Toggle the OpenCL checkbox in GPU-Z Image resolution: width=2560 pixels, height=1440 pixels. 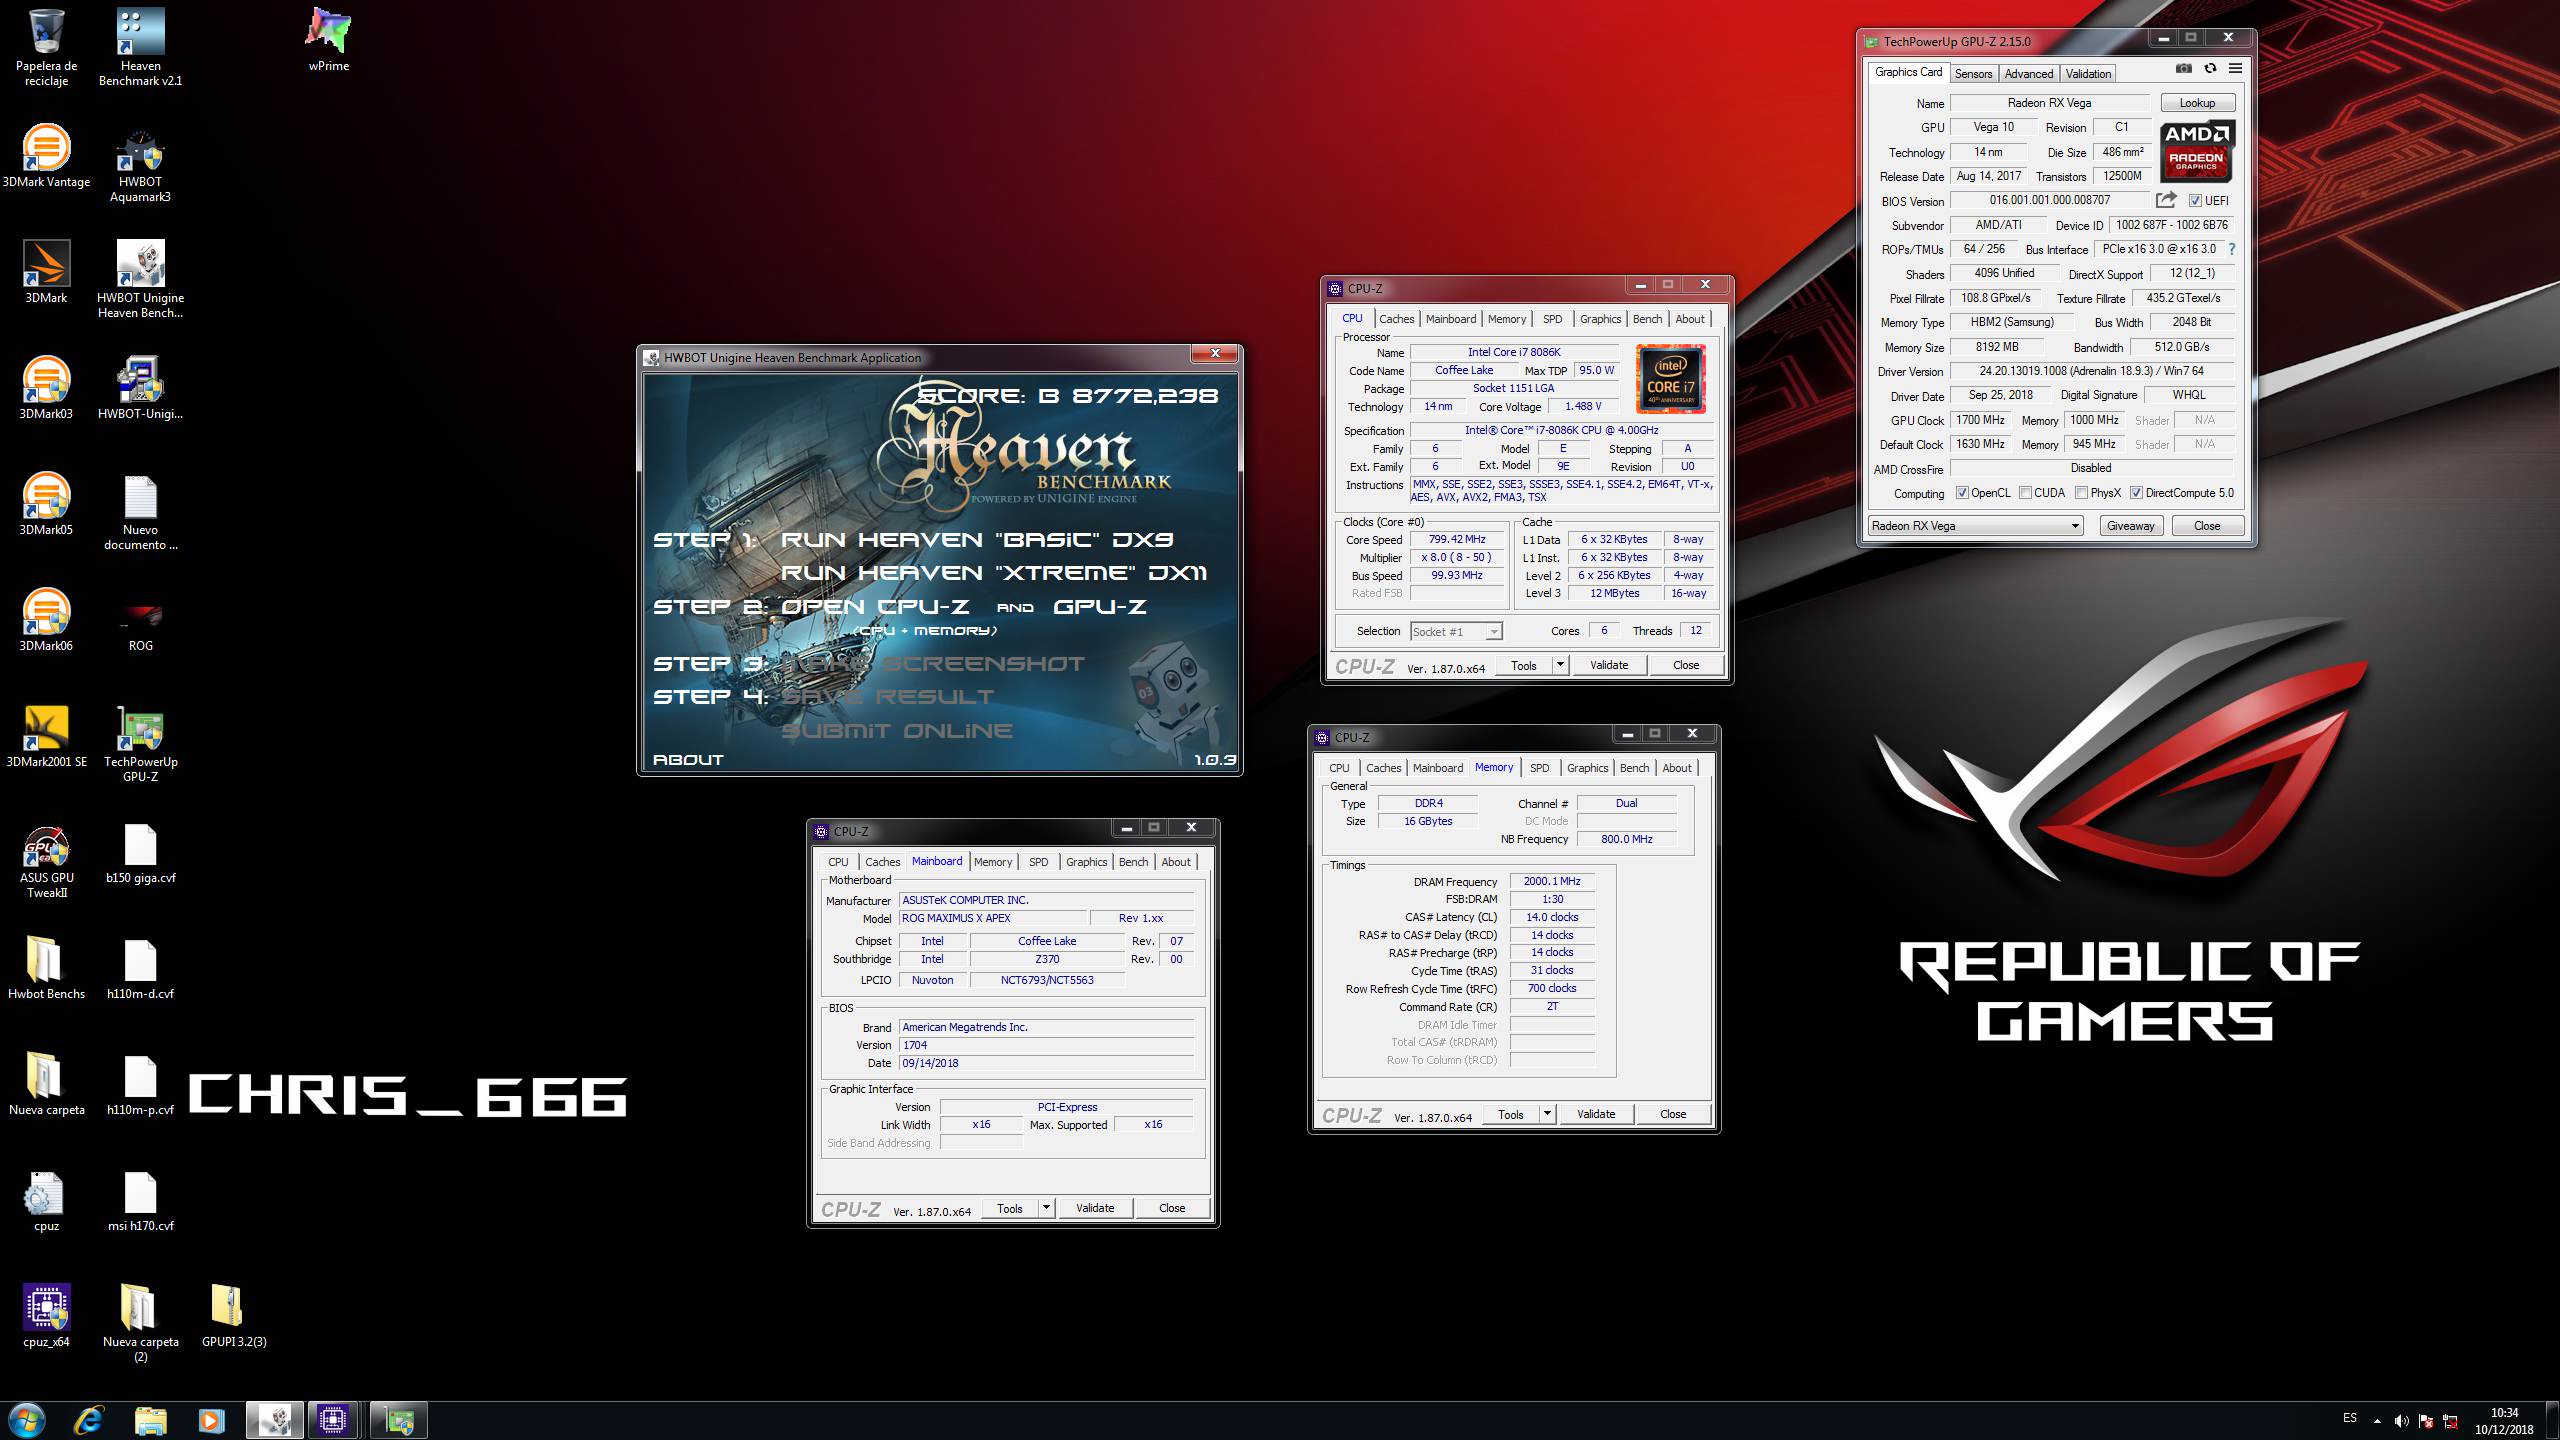(x=1962, y=493)
